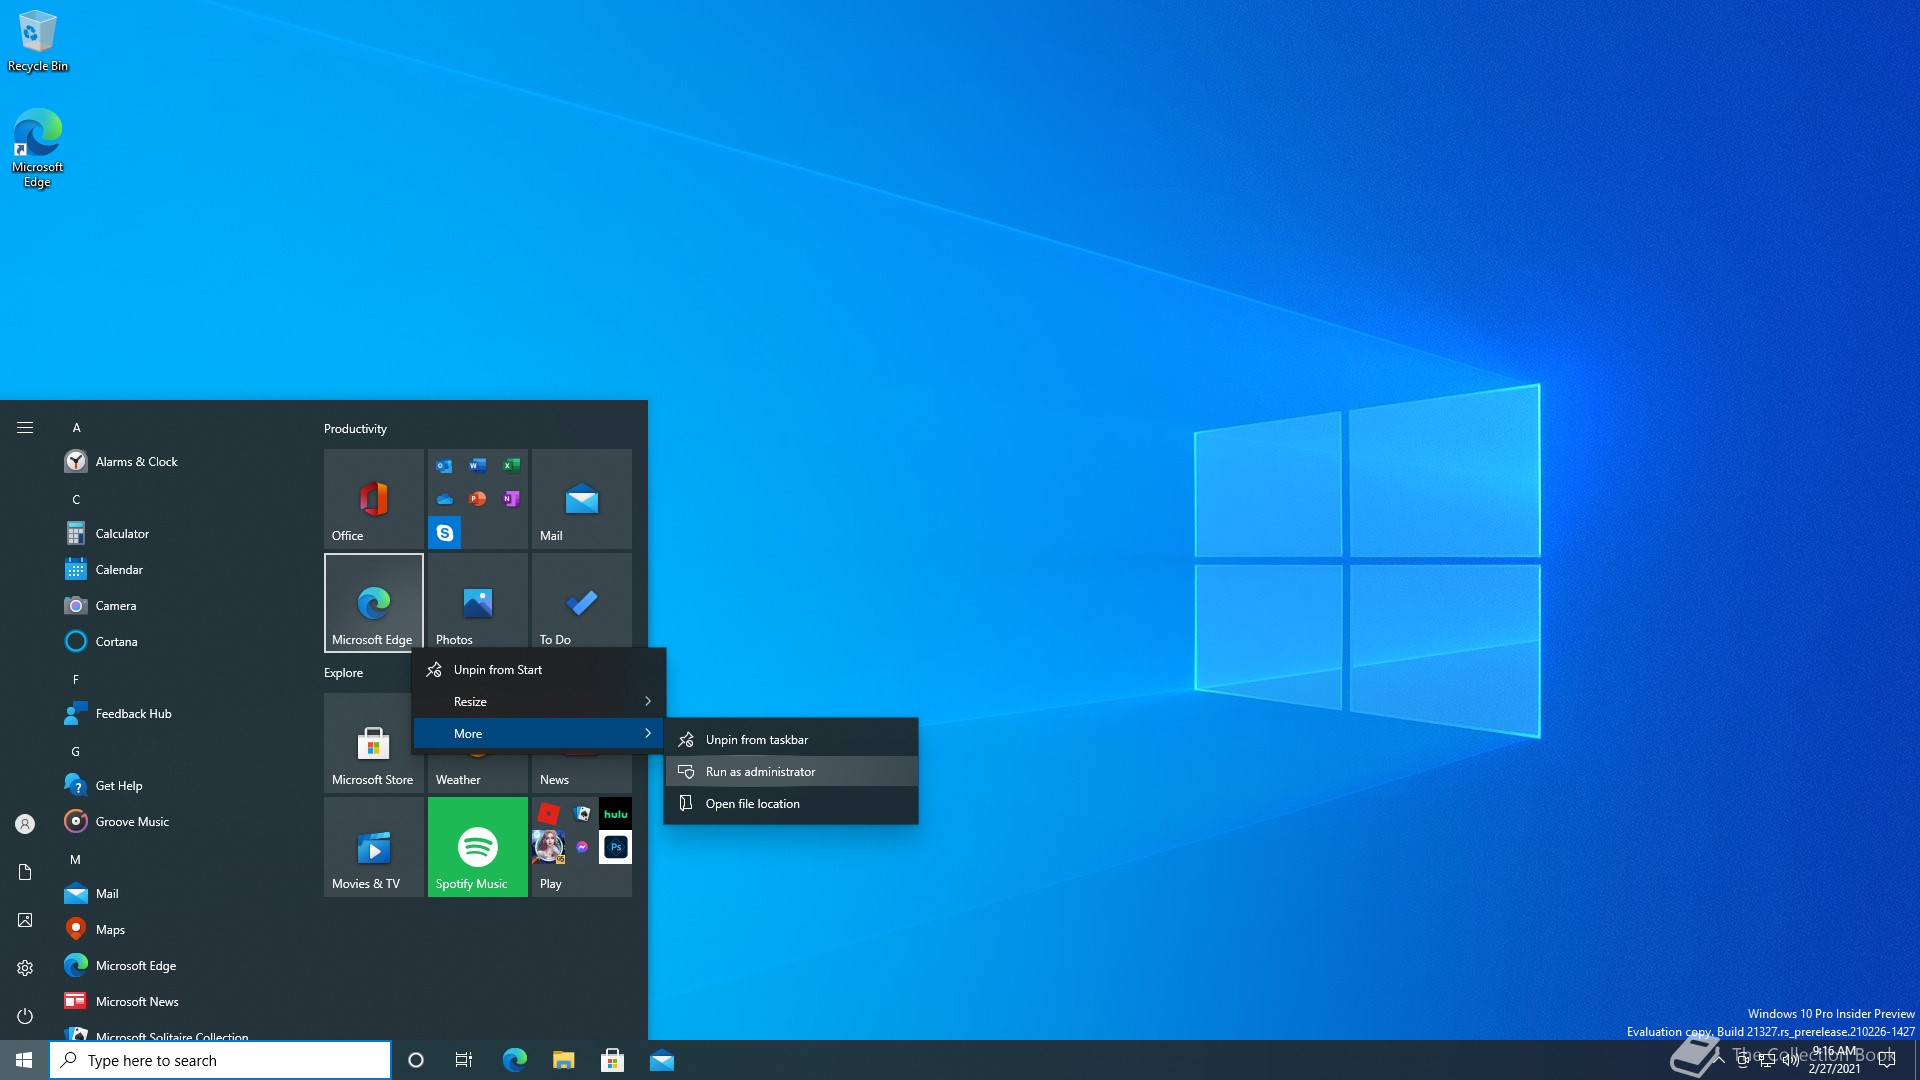Viewport: 1920px width, 1080px height.
Task: Open the Skype tile in Productivity
Action: point(445,533)
